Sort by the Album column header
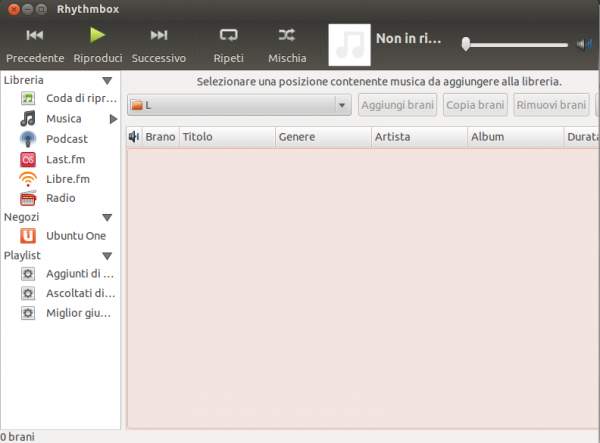Image resolution: width=600 pixels, height=443 pixels. tap(516, 137)
